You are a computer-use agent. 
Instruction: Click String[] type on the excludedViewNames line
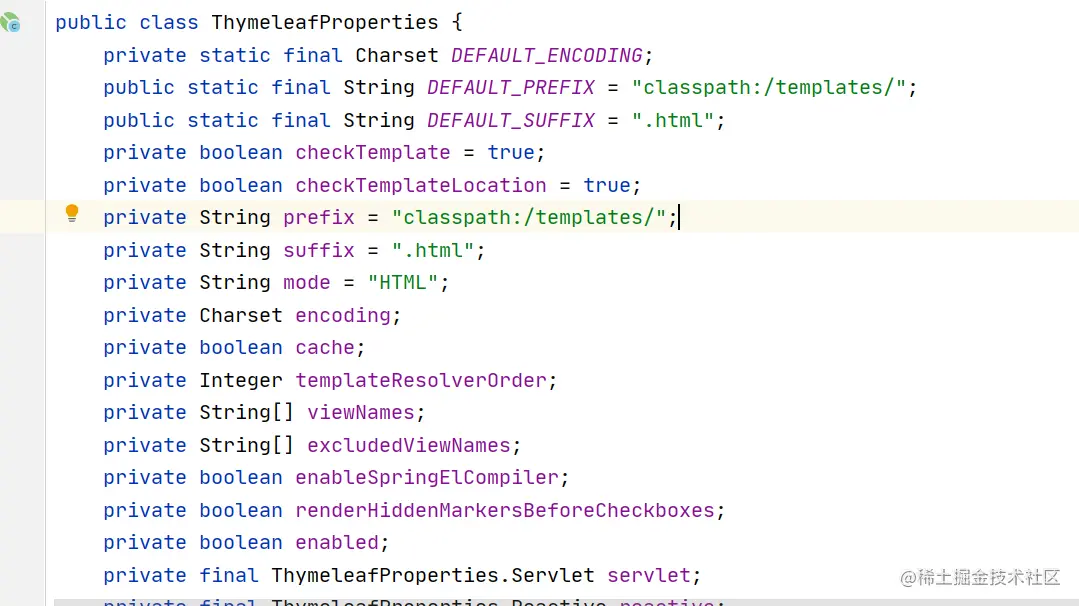pos(247,446)
